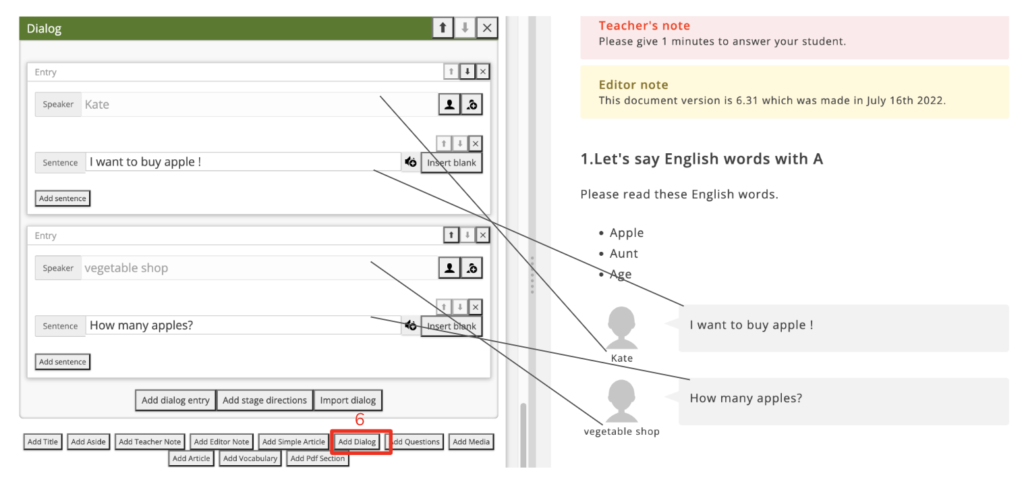Select the person icon for vegetable shop speaker

coord(450,268)
